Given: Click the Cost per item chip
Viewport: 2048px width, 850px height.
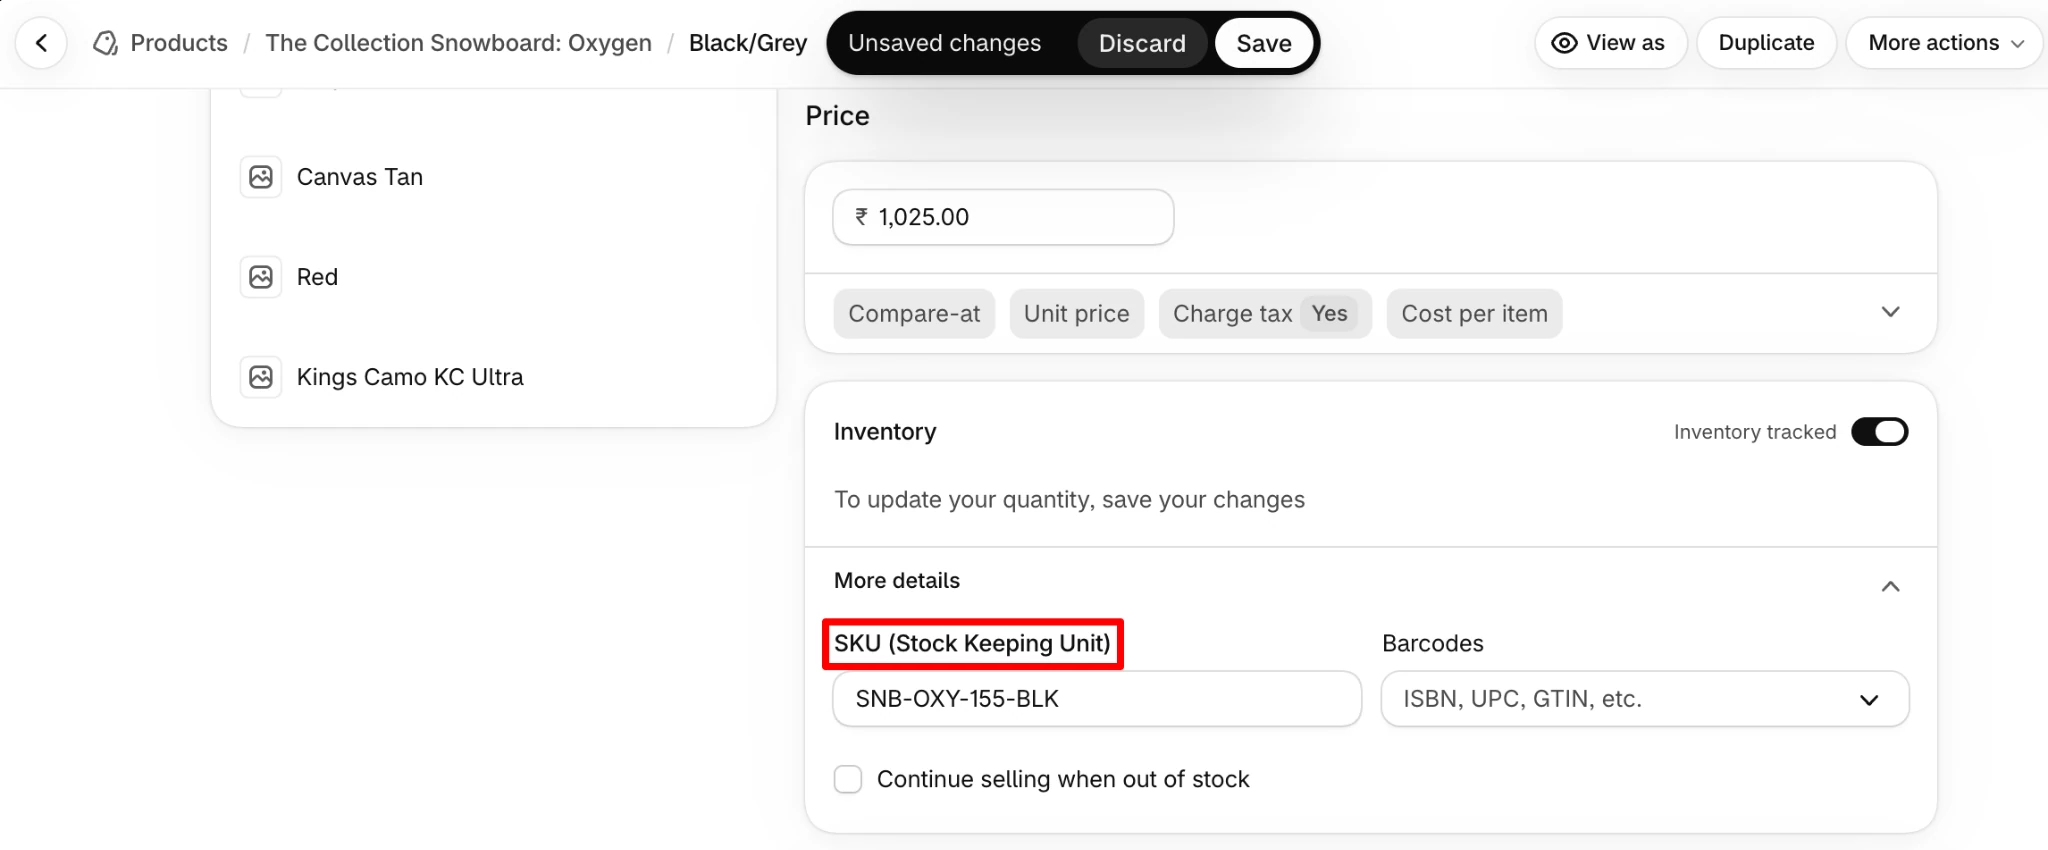Looking at the screenshot, I should [x=1474, y=314].
